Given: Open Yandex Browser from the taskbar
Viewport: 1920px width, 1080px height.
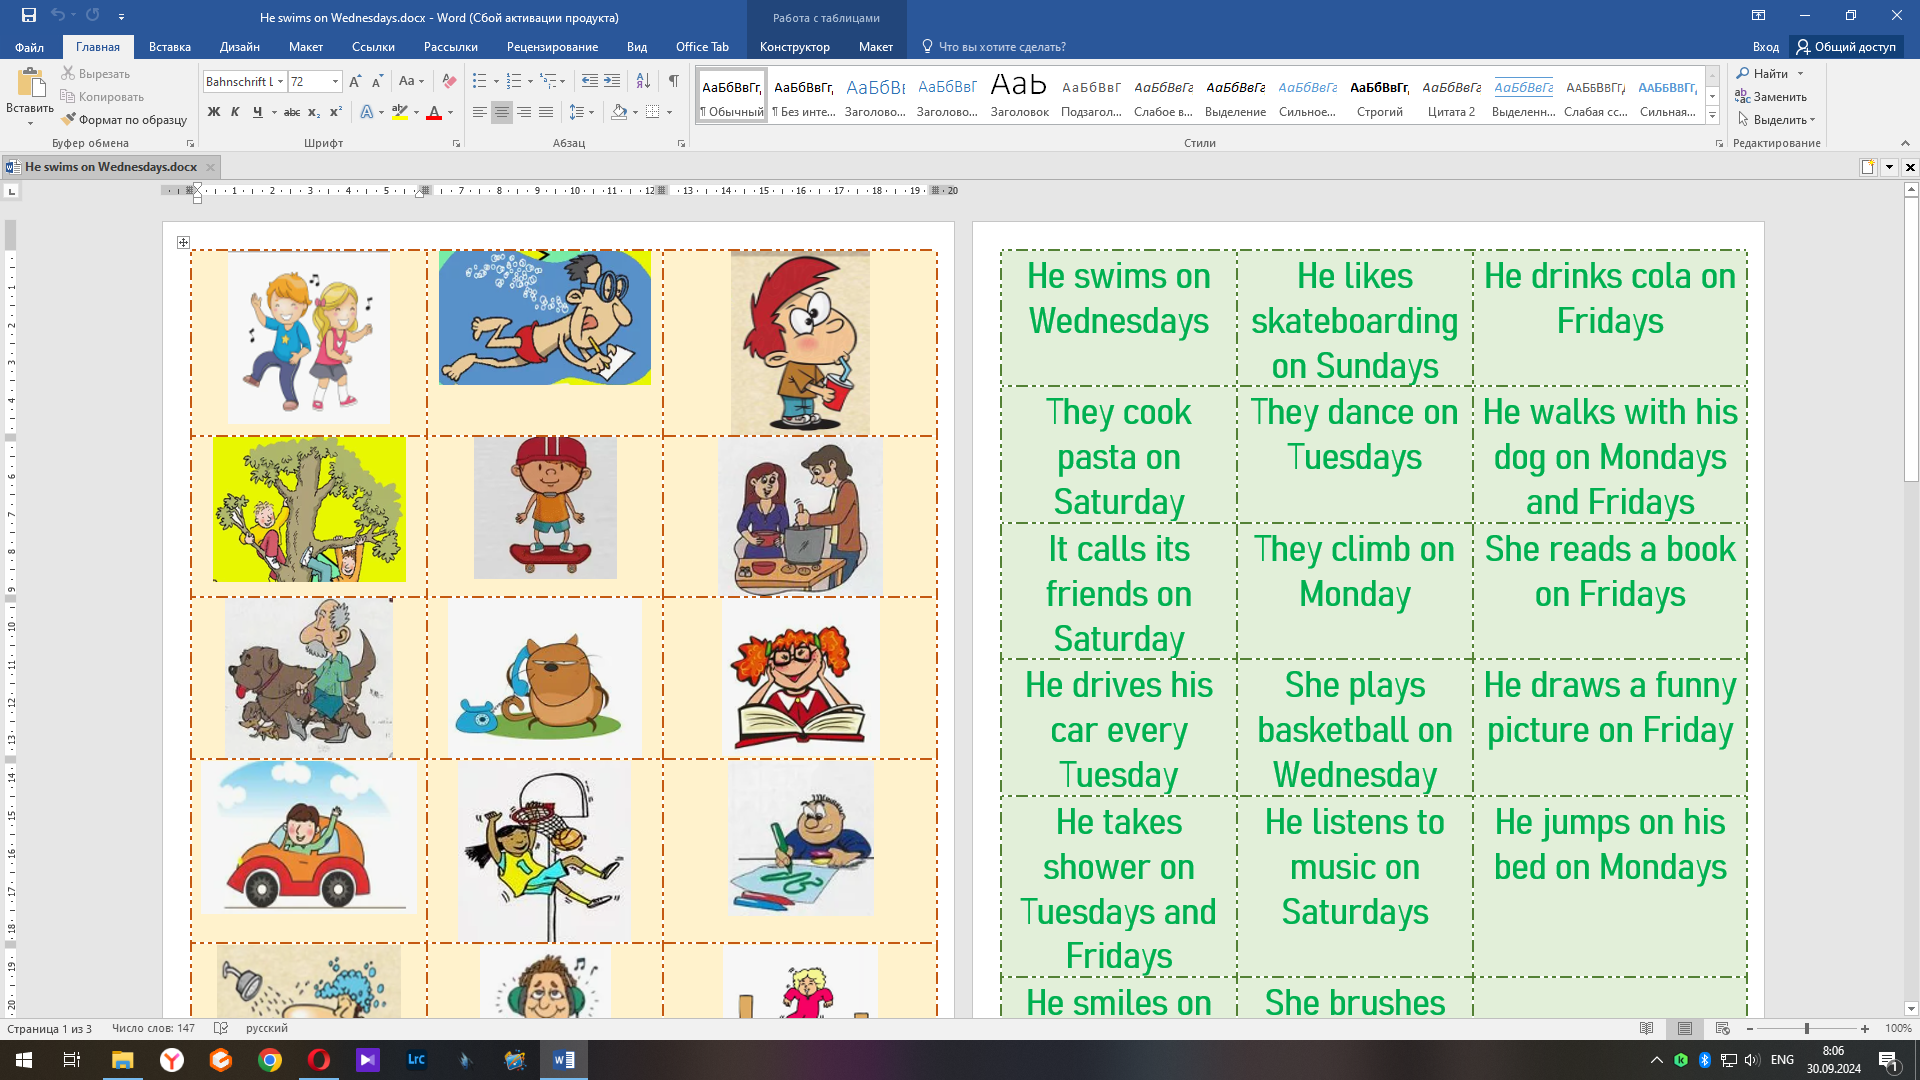Looking at the screenshot, I should coord(172,1060).
